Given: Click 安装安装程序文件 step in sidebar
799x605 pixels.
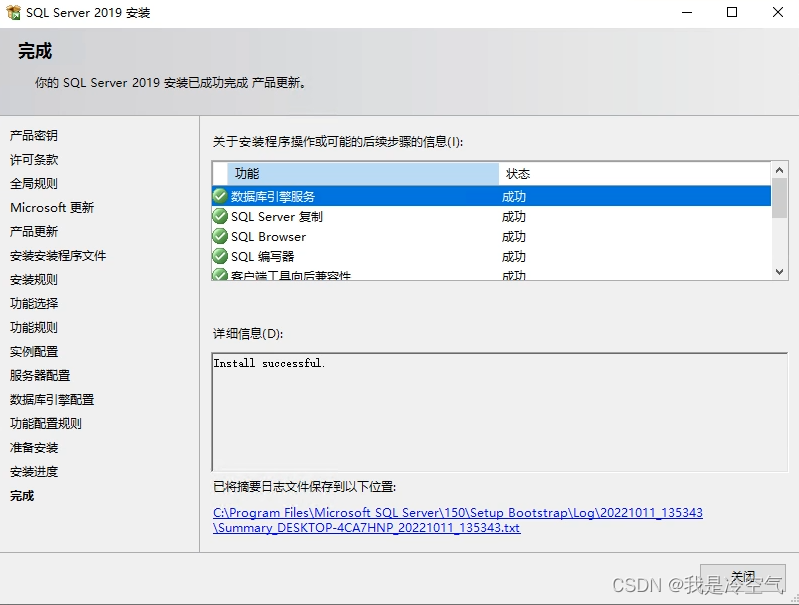Looking at the screenshot, I should click(x=58, y=255).
